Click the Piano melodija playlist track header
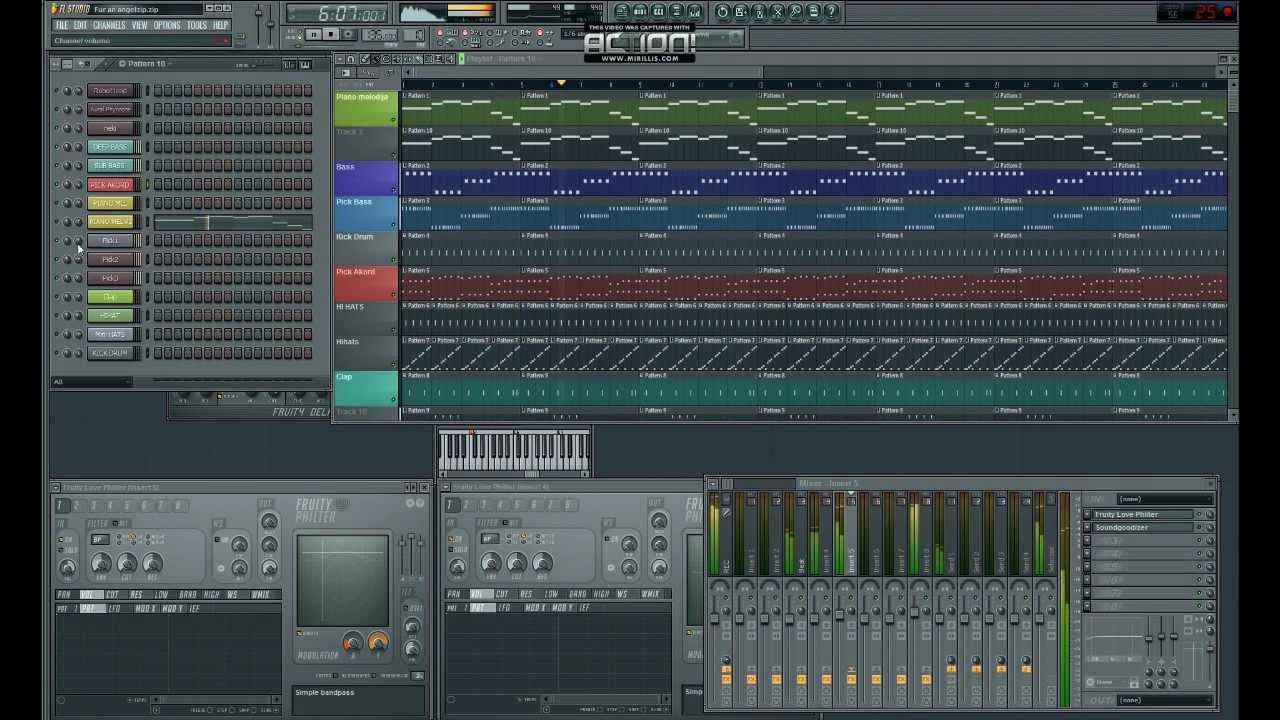Image resolution: width=1280 pixels, height=720 pixels. (x=366, y=108)
